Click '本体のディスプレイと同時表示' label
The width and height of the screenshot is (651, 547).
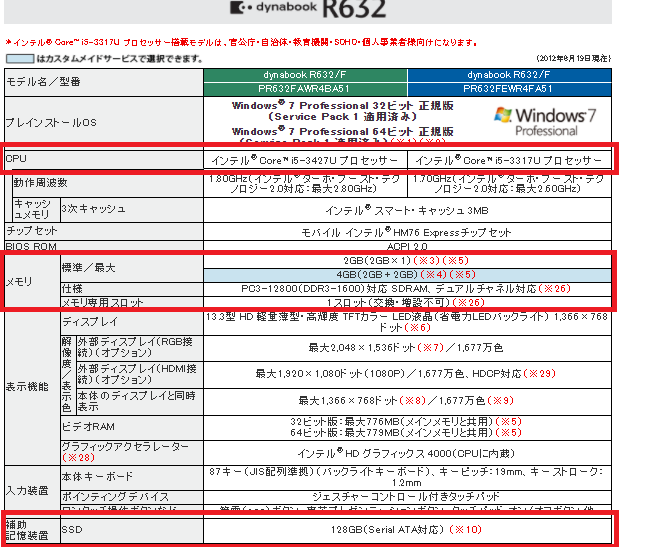point(136,401)
